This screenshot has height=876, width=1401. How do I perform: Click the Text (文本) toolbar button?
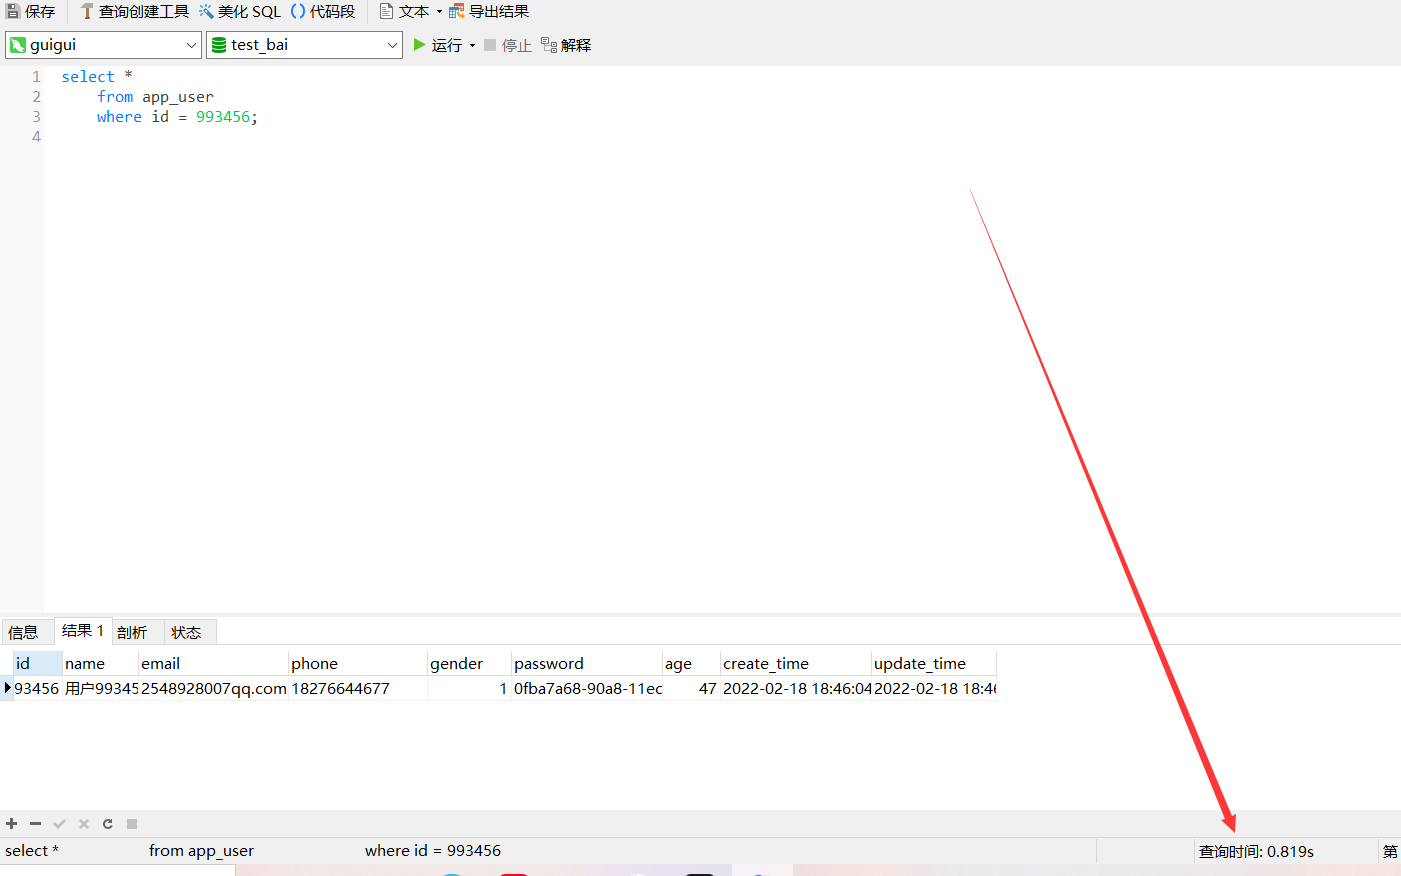(x=405, y=11)
